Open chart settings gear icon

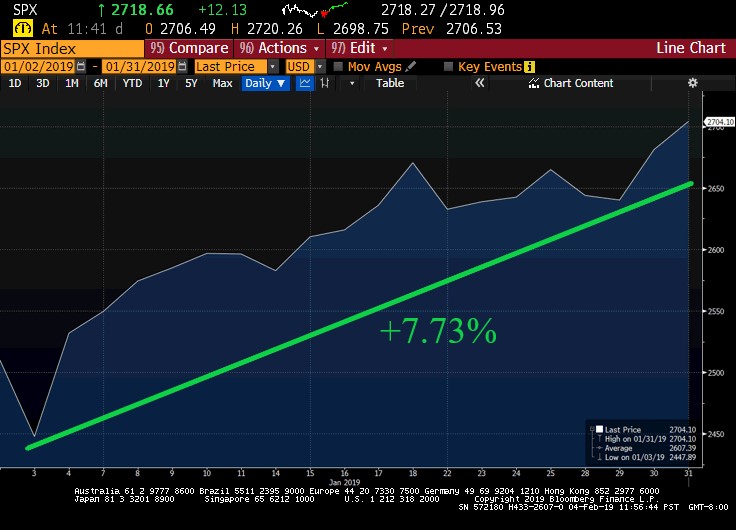pyautogui.click(x=692, y=83)
